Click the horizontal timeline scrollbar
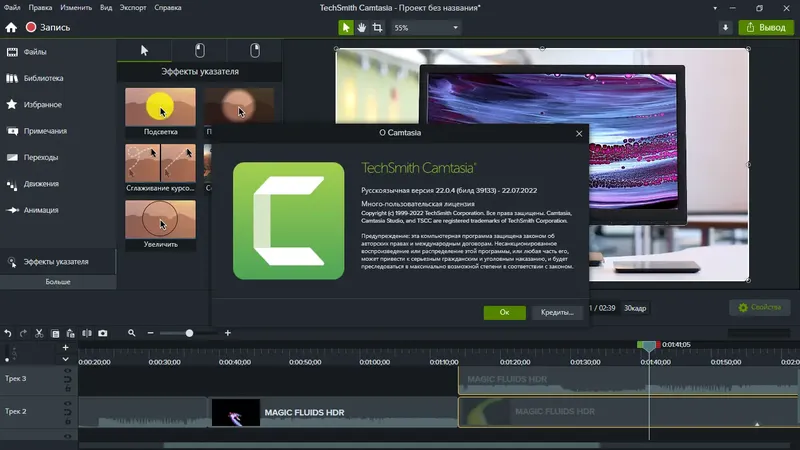The width and height of the screenshot is (800, 450). [x=381, y=446]
